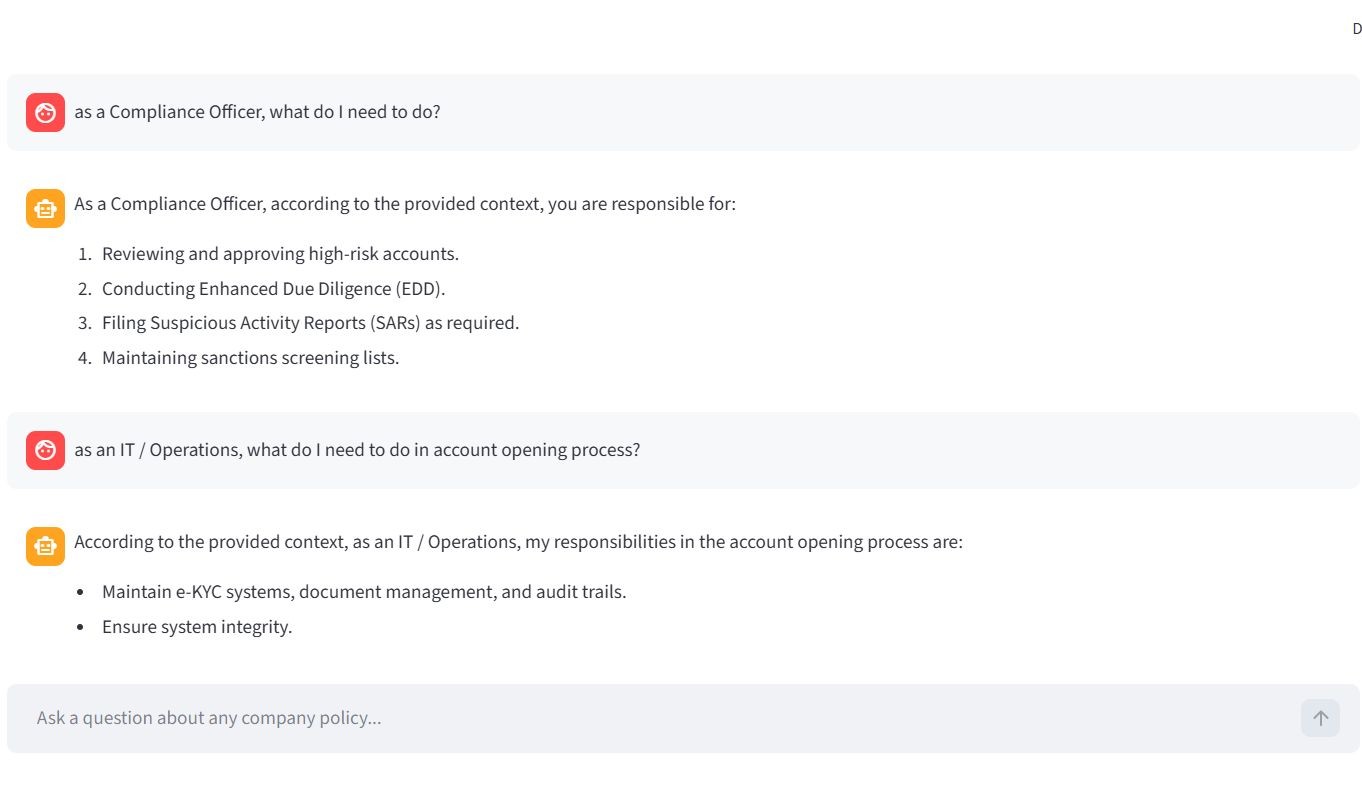Click inside the 'Ask a question about any company policy' field
Viewport: 1362px width, 811px height.
(x=400, y=717)
